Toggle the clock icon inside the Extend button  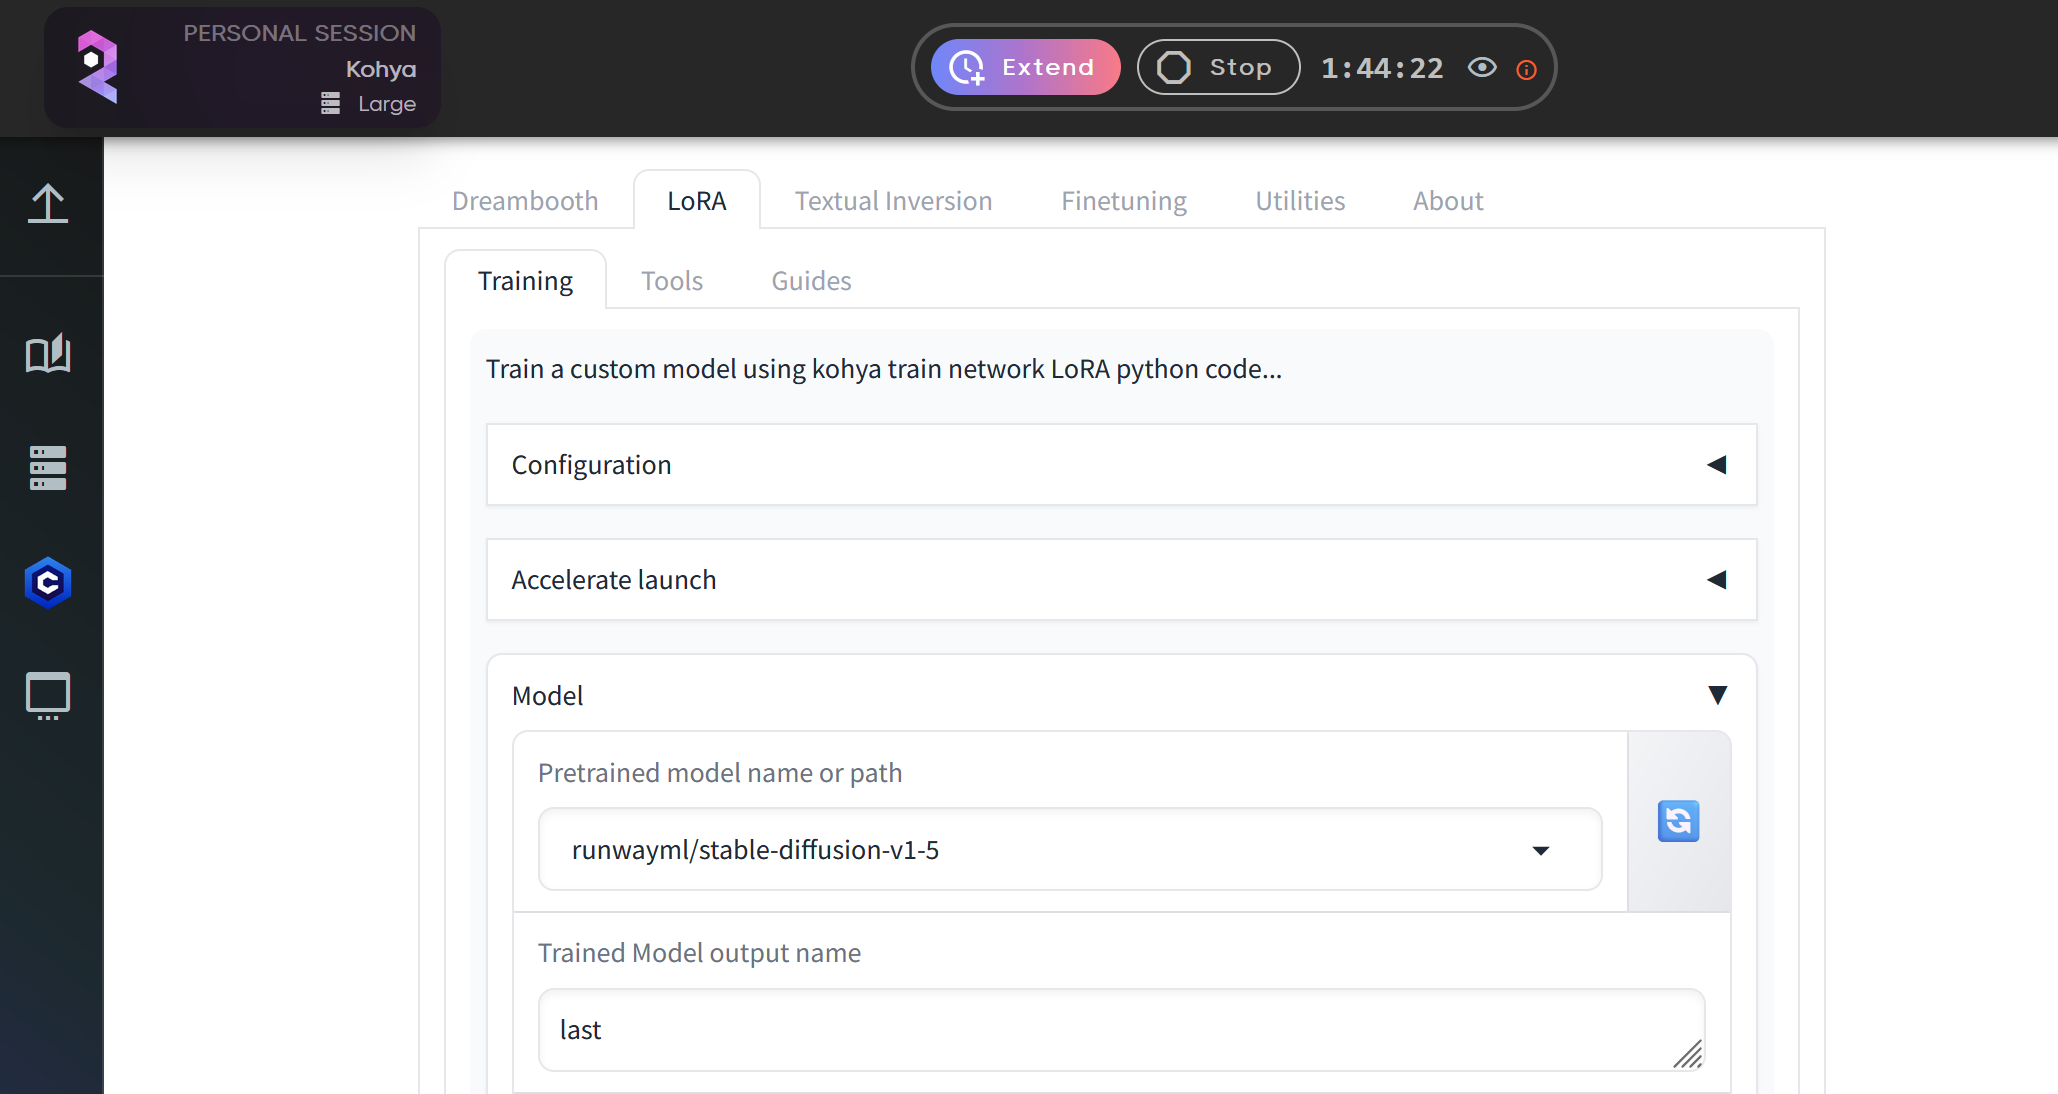click(966, 67)
